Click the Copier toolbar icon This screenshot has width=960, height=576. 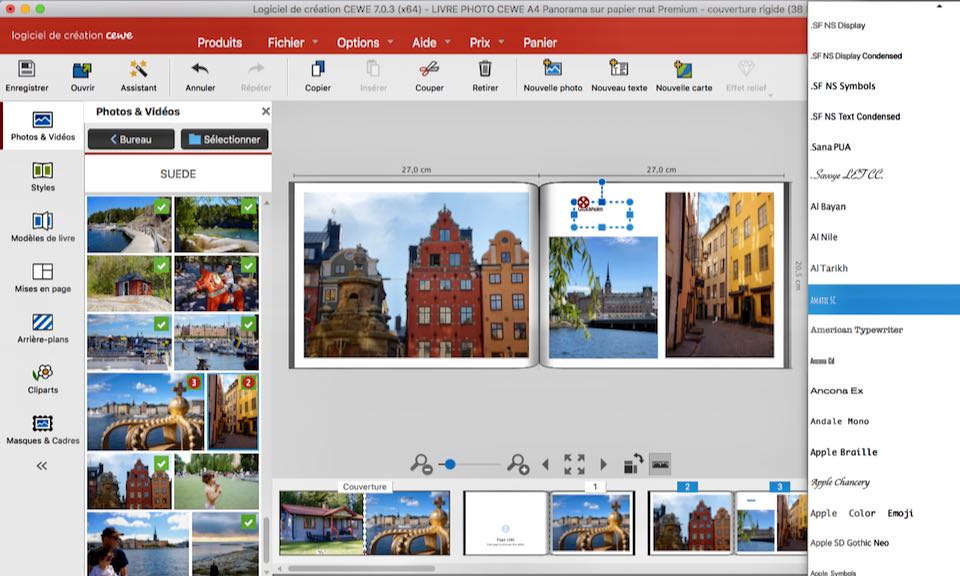tap(318, 69)
